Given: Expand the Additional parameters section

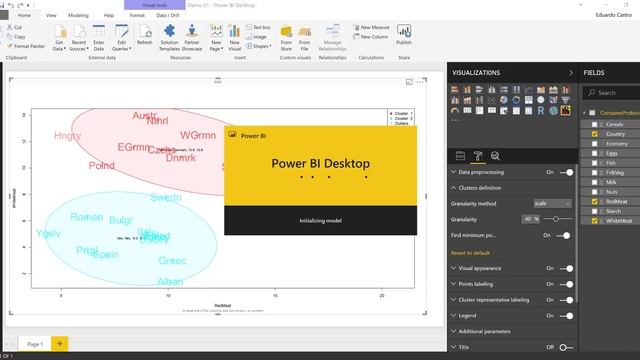Looking at the screenshot, I should click(x=453, y=331).
